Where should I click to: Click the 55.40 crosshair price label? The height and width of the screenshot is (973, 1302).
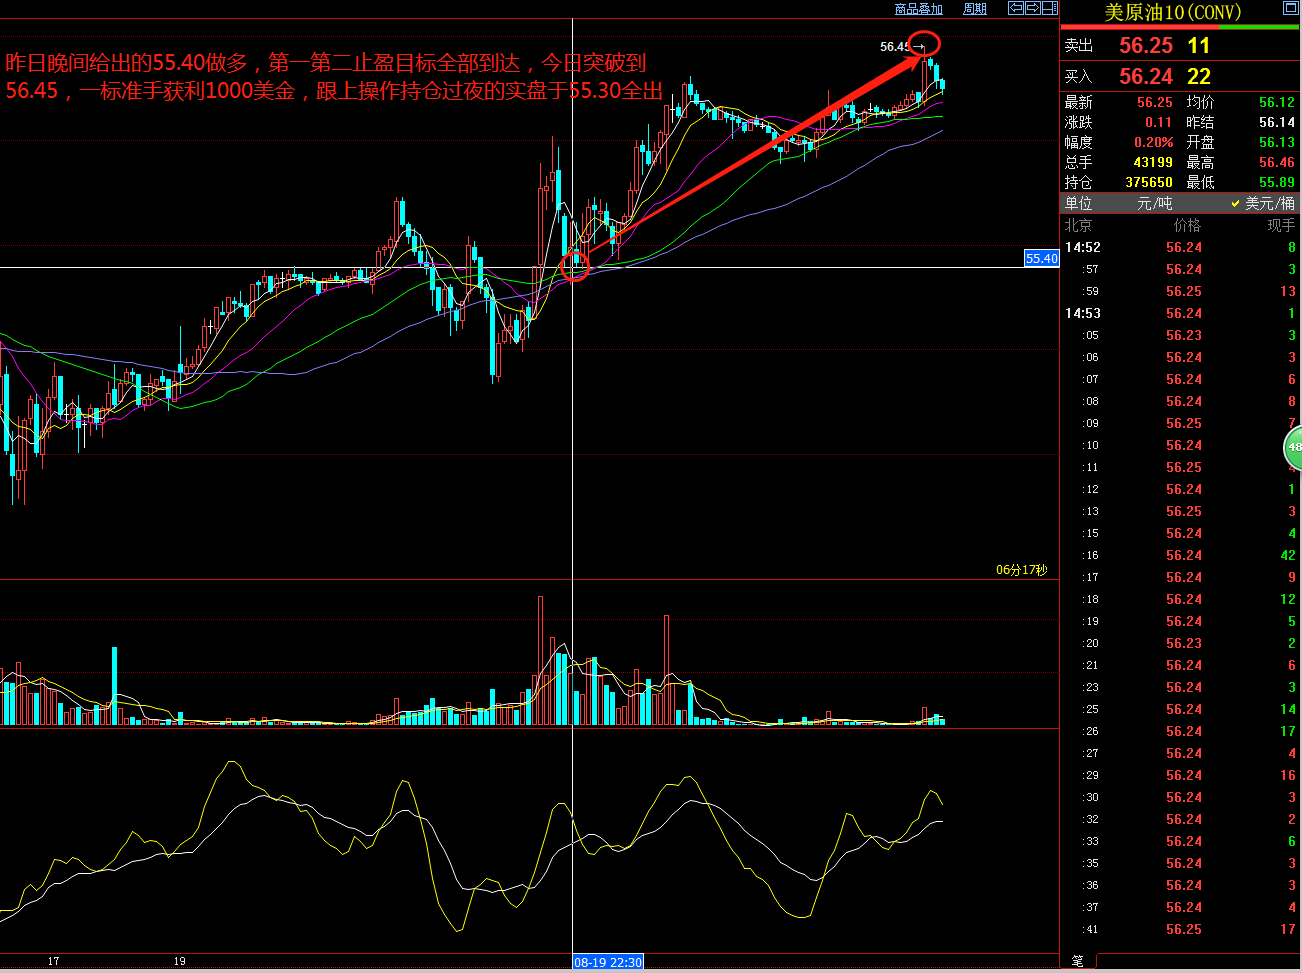point(1041,258)
